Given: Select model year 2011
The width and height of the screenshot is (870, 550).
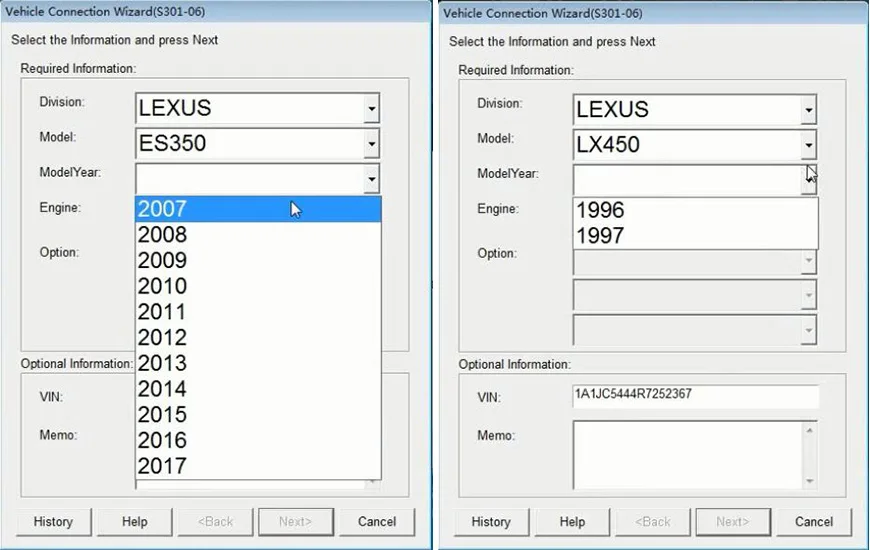Looking at the screenshot, I should click(258, 312).
